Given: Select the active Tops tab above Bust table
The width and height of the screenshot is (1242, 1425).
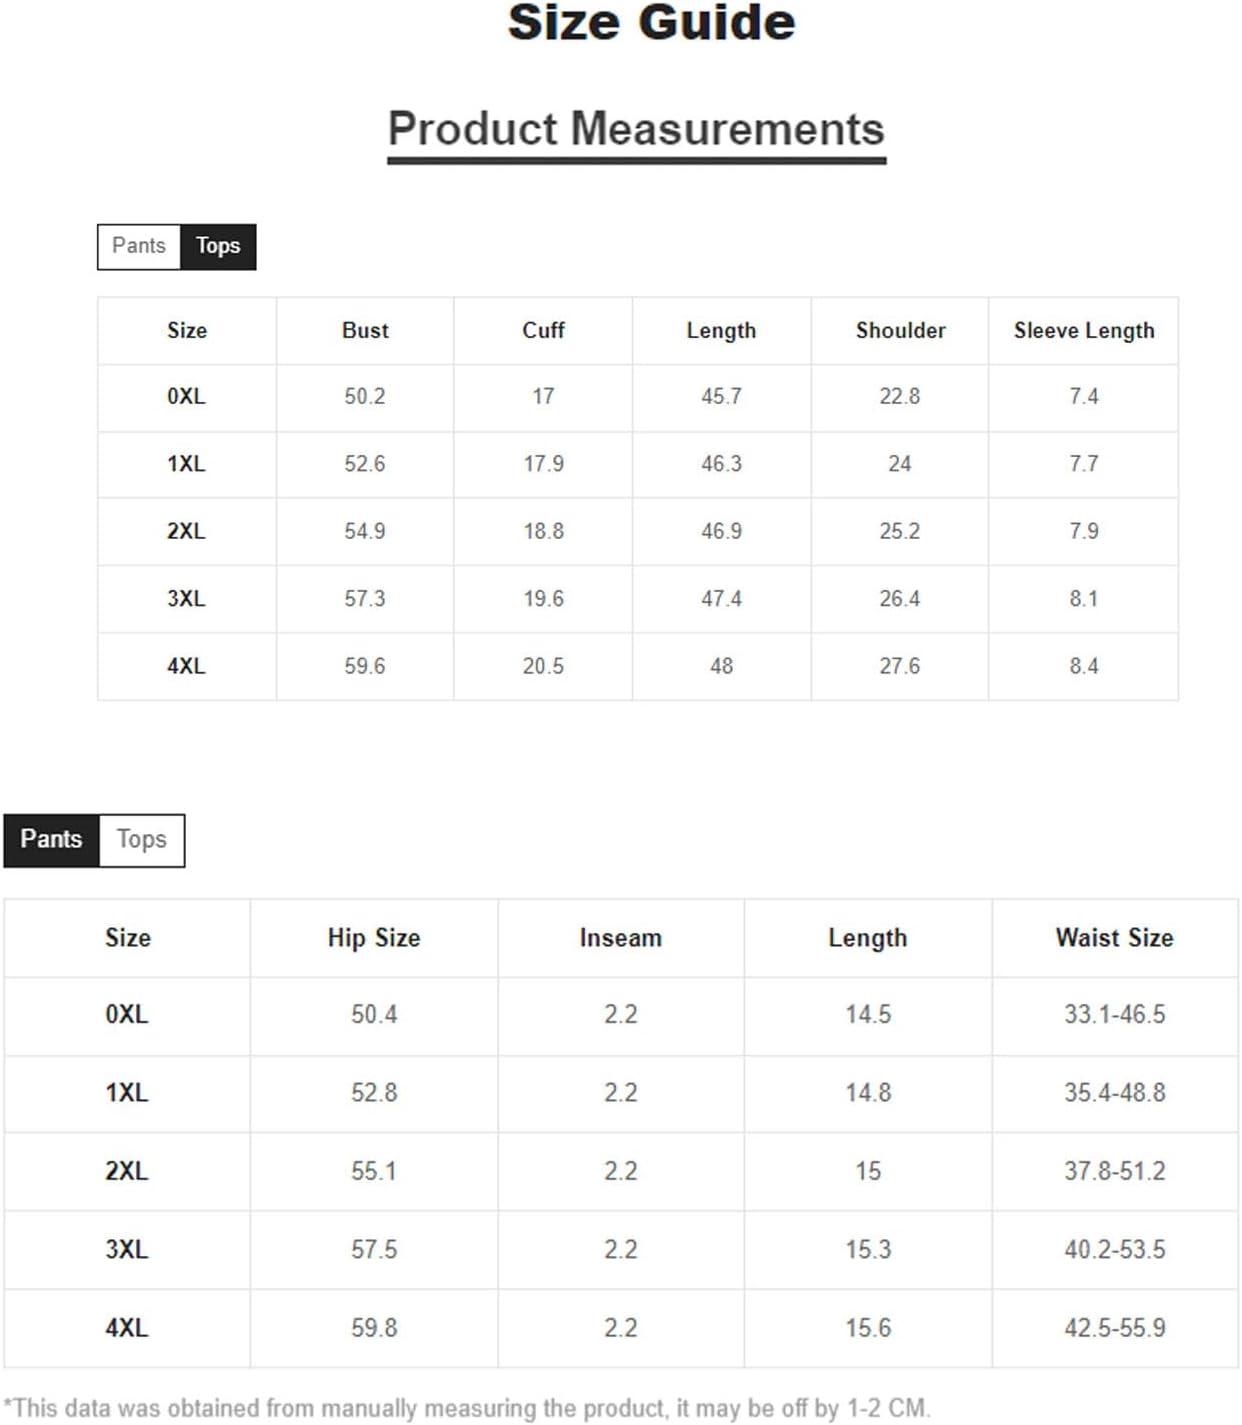Looking at the screenshot, I should click(x=218, y=246).
